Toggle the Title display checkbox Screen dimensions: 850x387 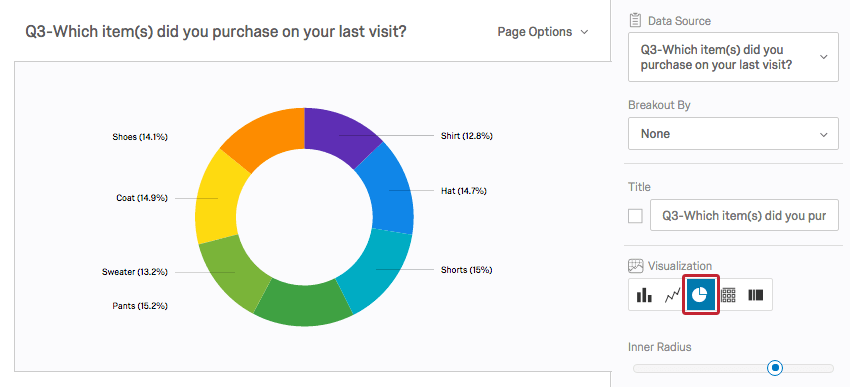(x=635, y=216)
